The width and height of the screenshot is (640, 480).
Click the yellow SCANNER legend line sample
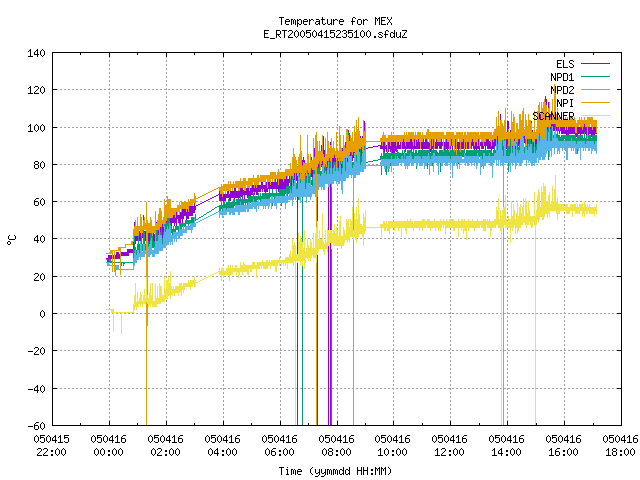[595, 116]
